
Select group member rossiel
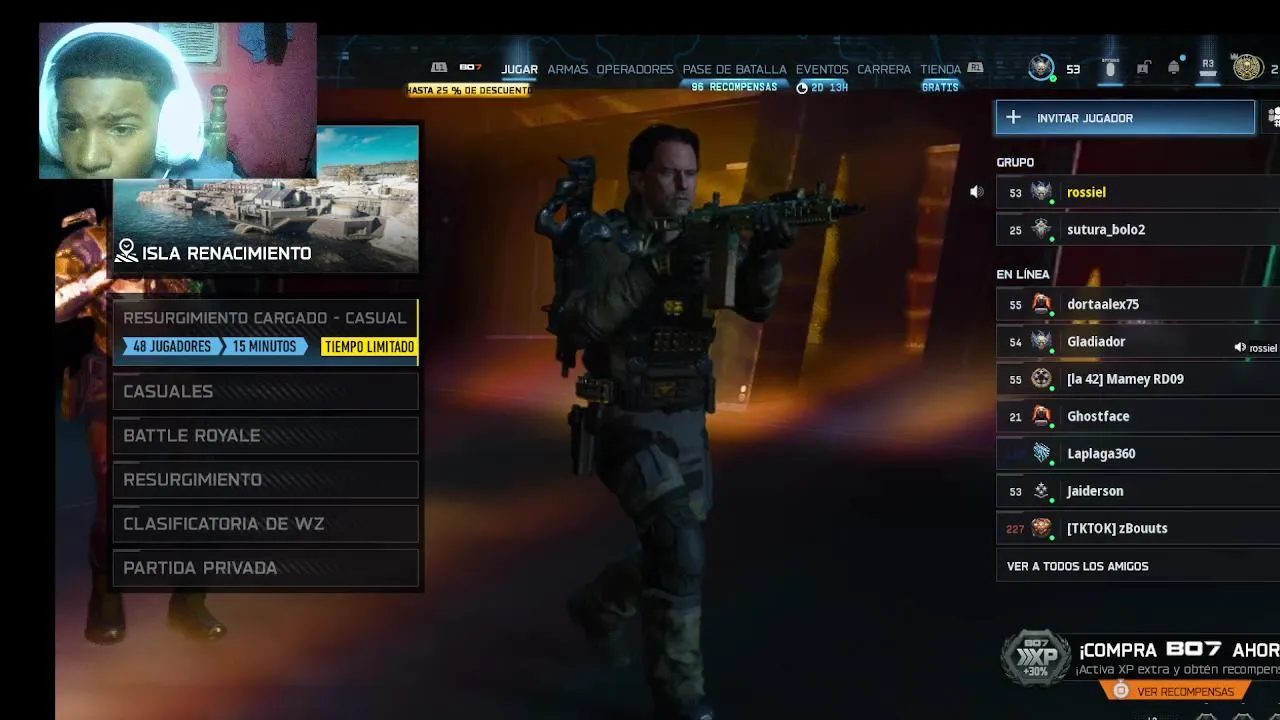(x=1138, y=192)
